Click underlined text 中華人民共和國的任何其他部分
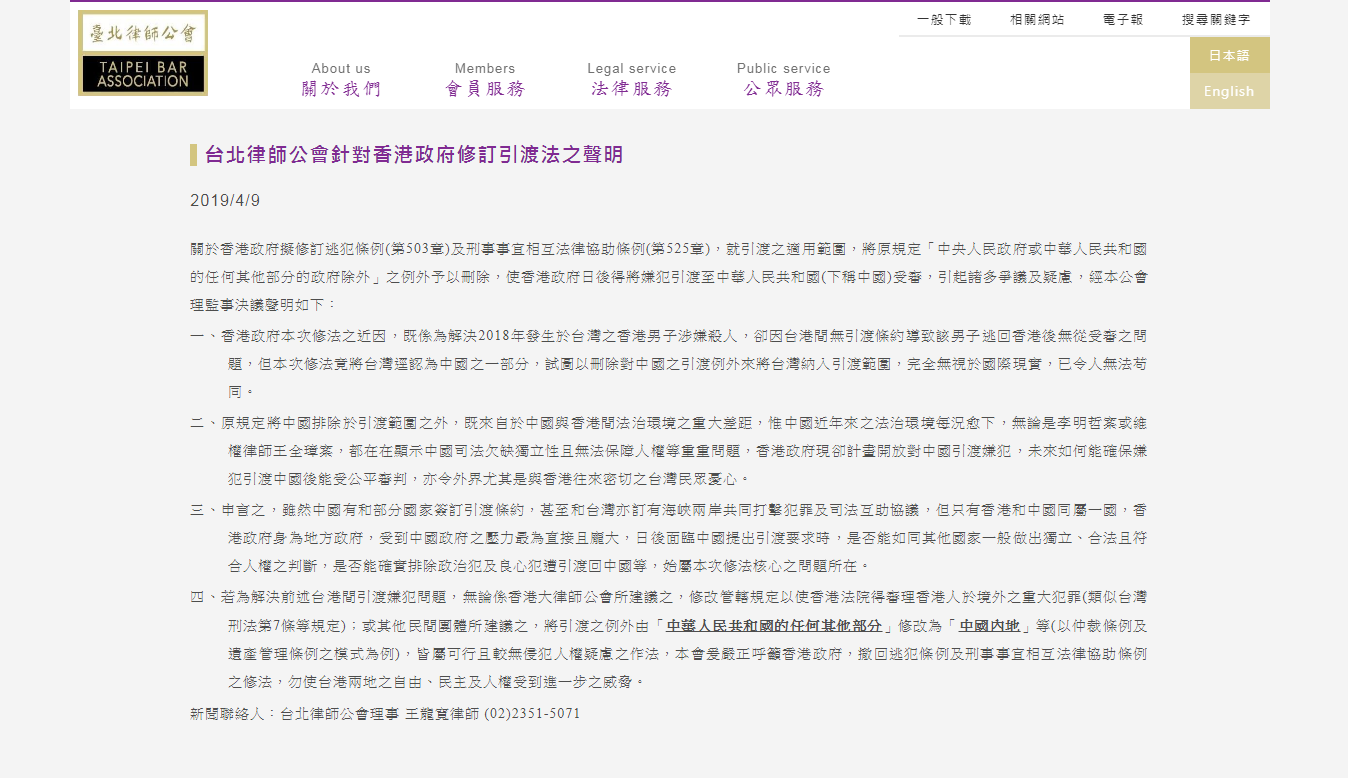The image size is (1348, 778). pos(774,626)
